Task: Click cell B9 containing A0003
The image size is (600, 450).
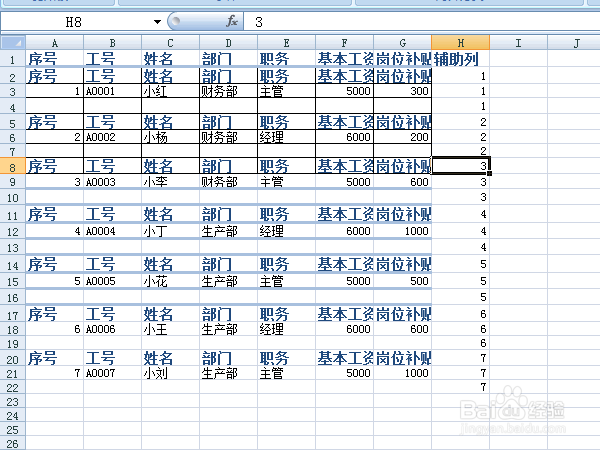Action: click(x=112, y=182)
